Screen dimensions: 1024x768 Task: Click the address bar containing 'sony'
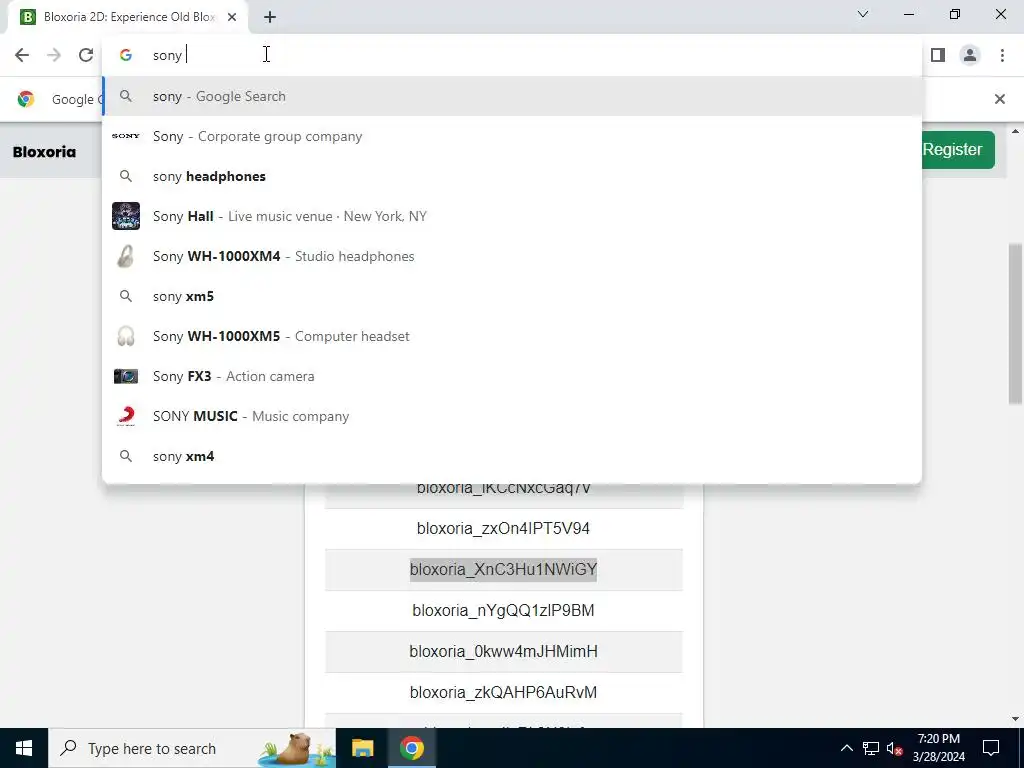tap(512, 55)
